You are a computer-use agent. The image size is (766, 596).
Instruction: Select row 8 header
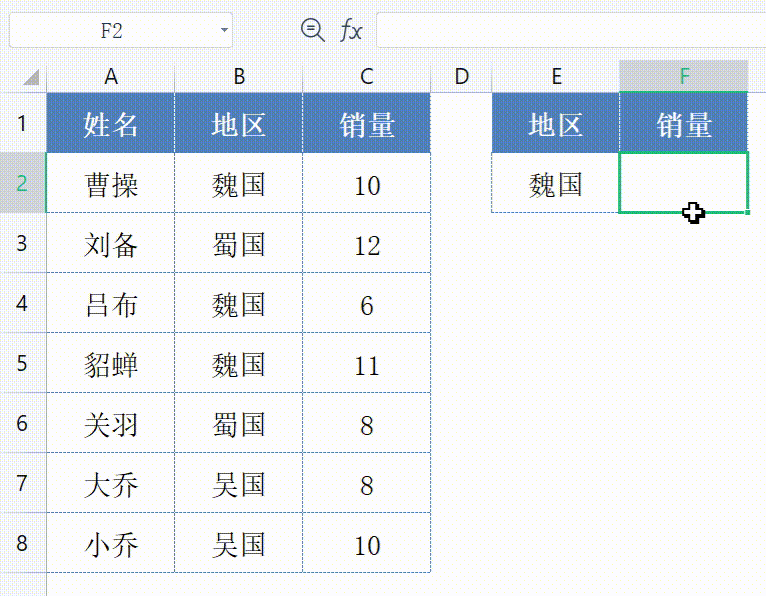pos(22,543)
